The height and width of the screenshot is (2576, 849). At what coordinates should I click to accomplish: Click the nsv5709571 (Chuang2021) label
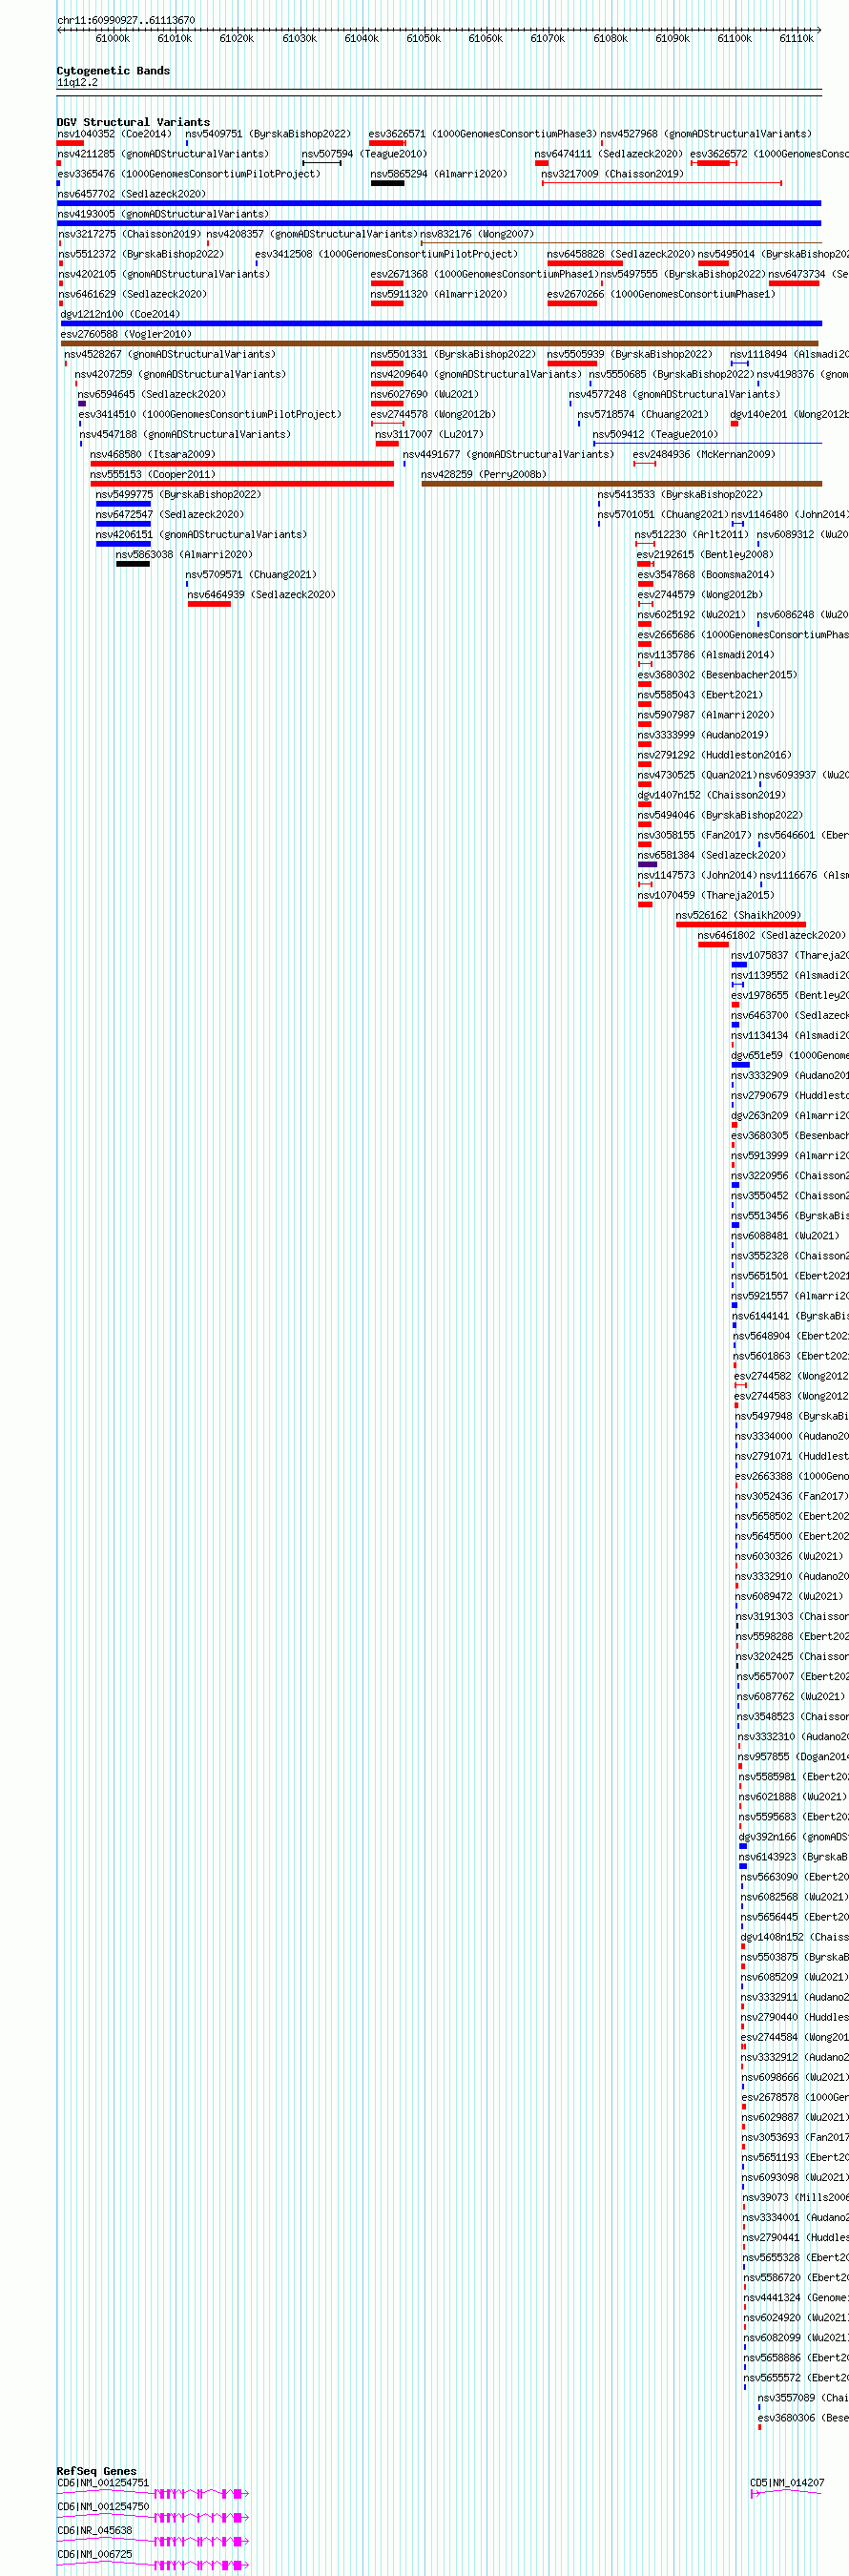pos(251,574)
